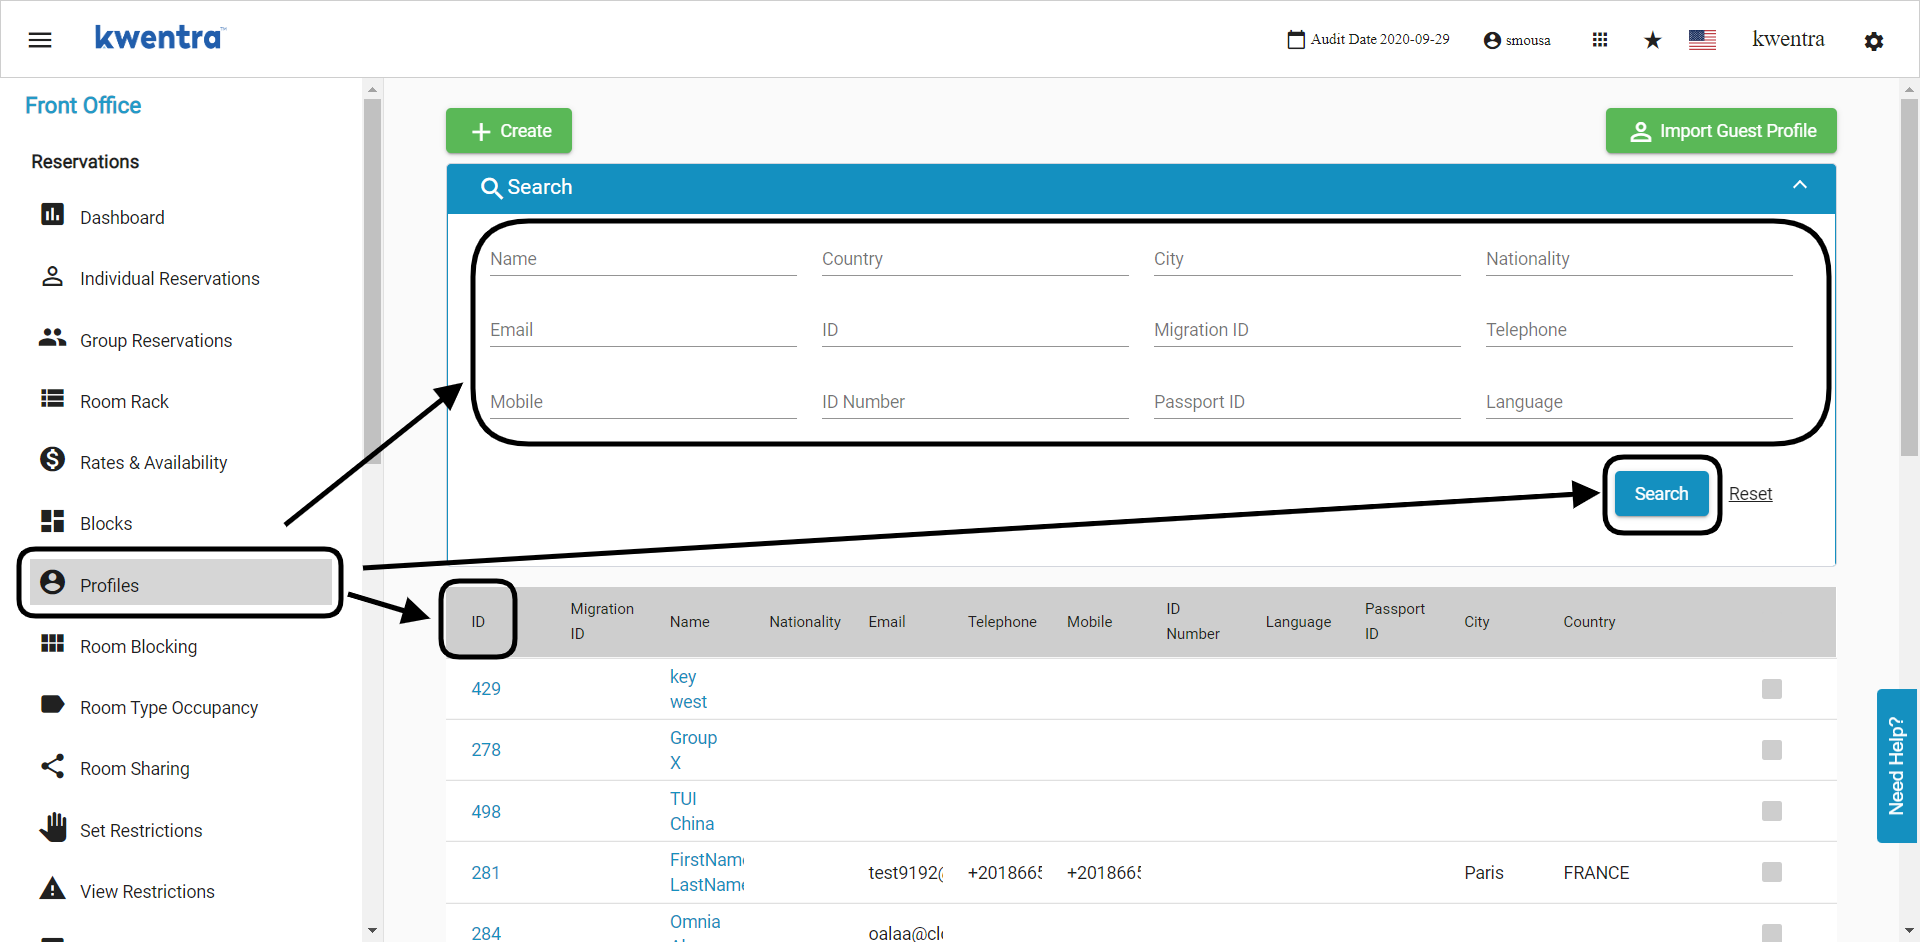Click the Name search field
The image size is (1920, 943).
click(x=643, y=259)
